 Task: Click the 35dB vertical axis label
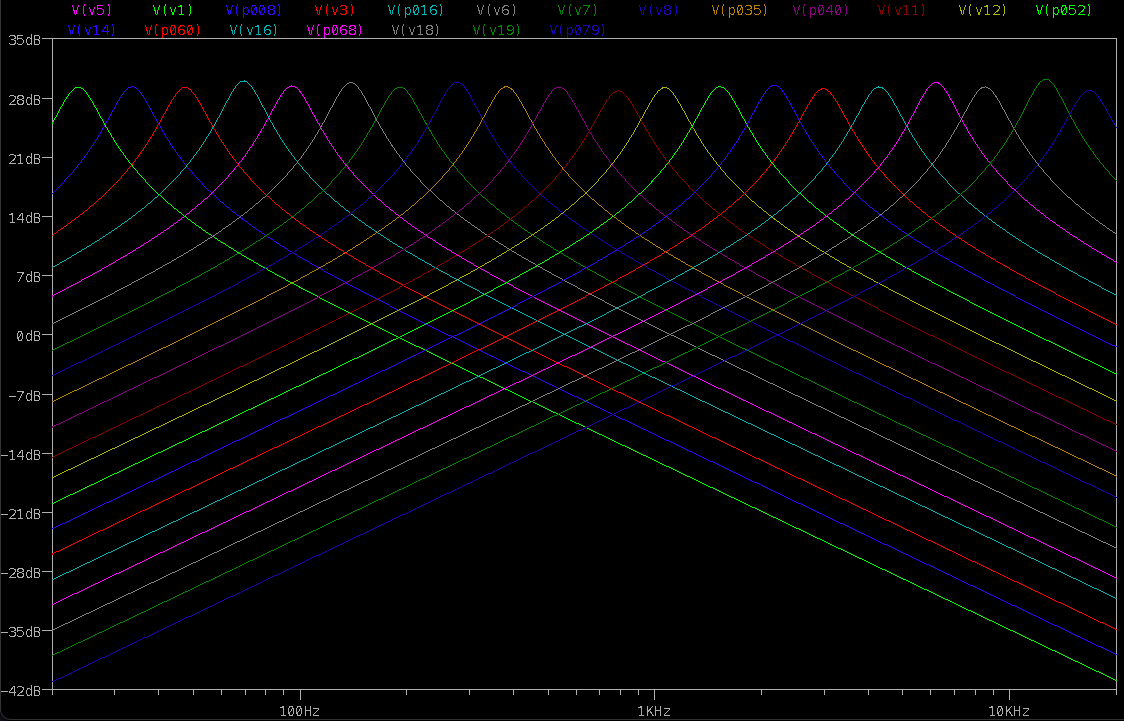(x=24, y=40)
